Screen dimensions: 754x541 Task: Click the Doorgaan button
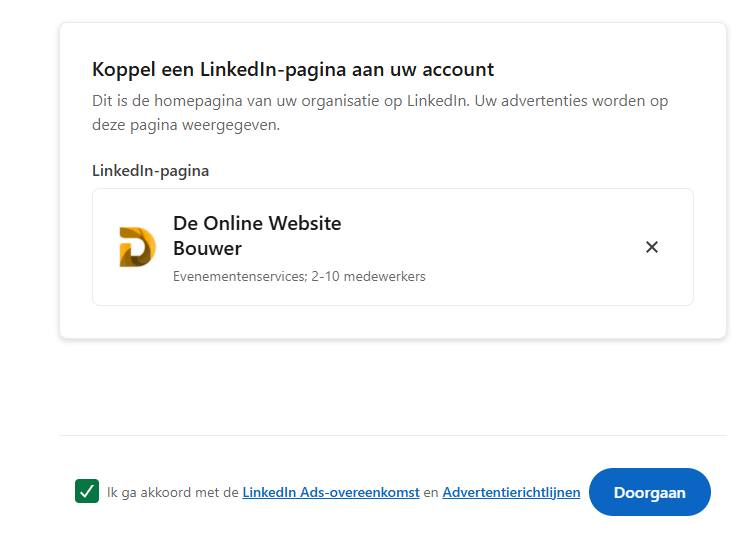(650, 492)
